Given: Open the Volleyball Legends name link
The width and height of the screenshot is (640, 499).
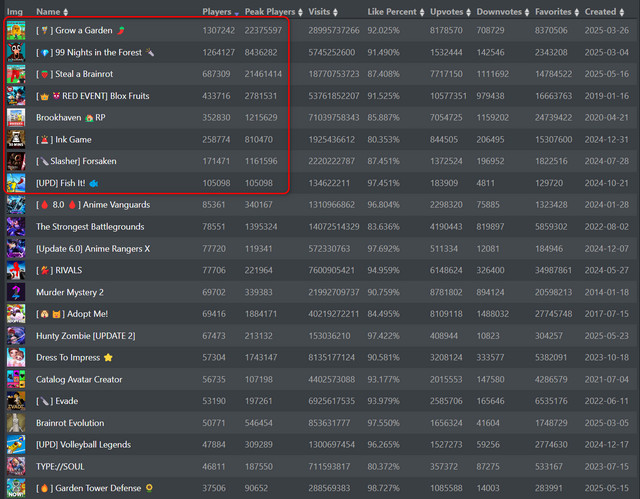Looking at the screenshot, I should click(84, 445).
